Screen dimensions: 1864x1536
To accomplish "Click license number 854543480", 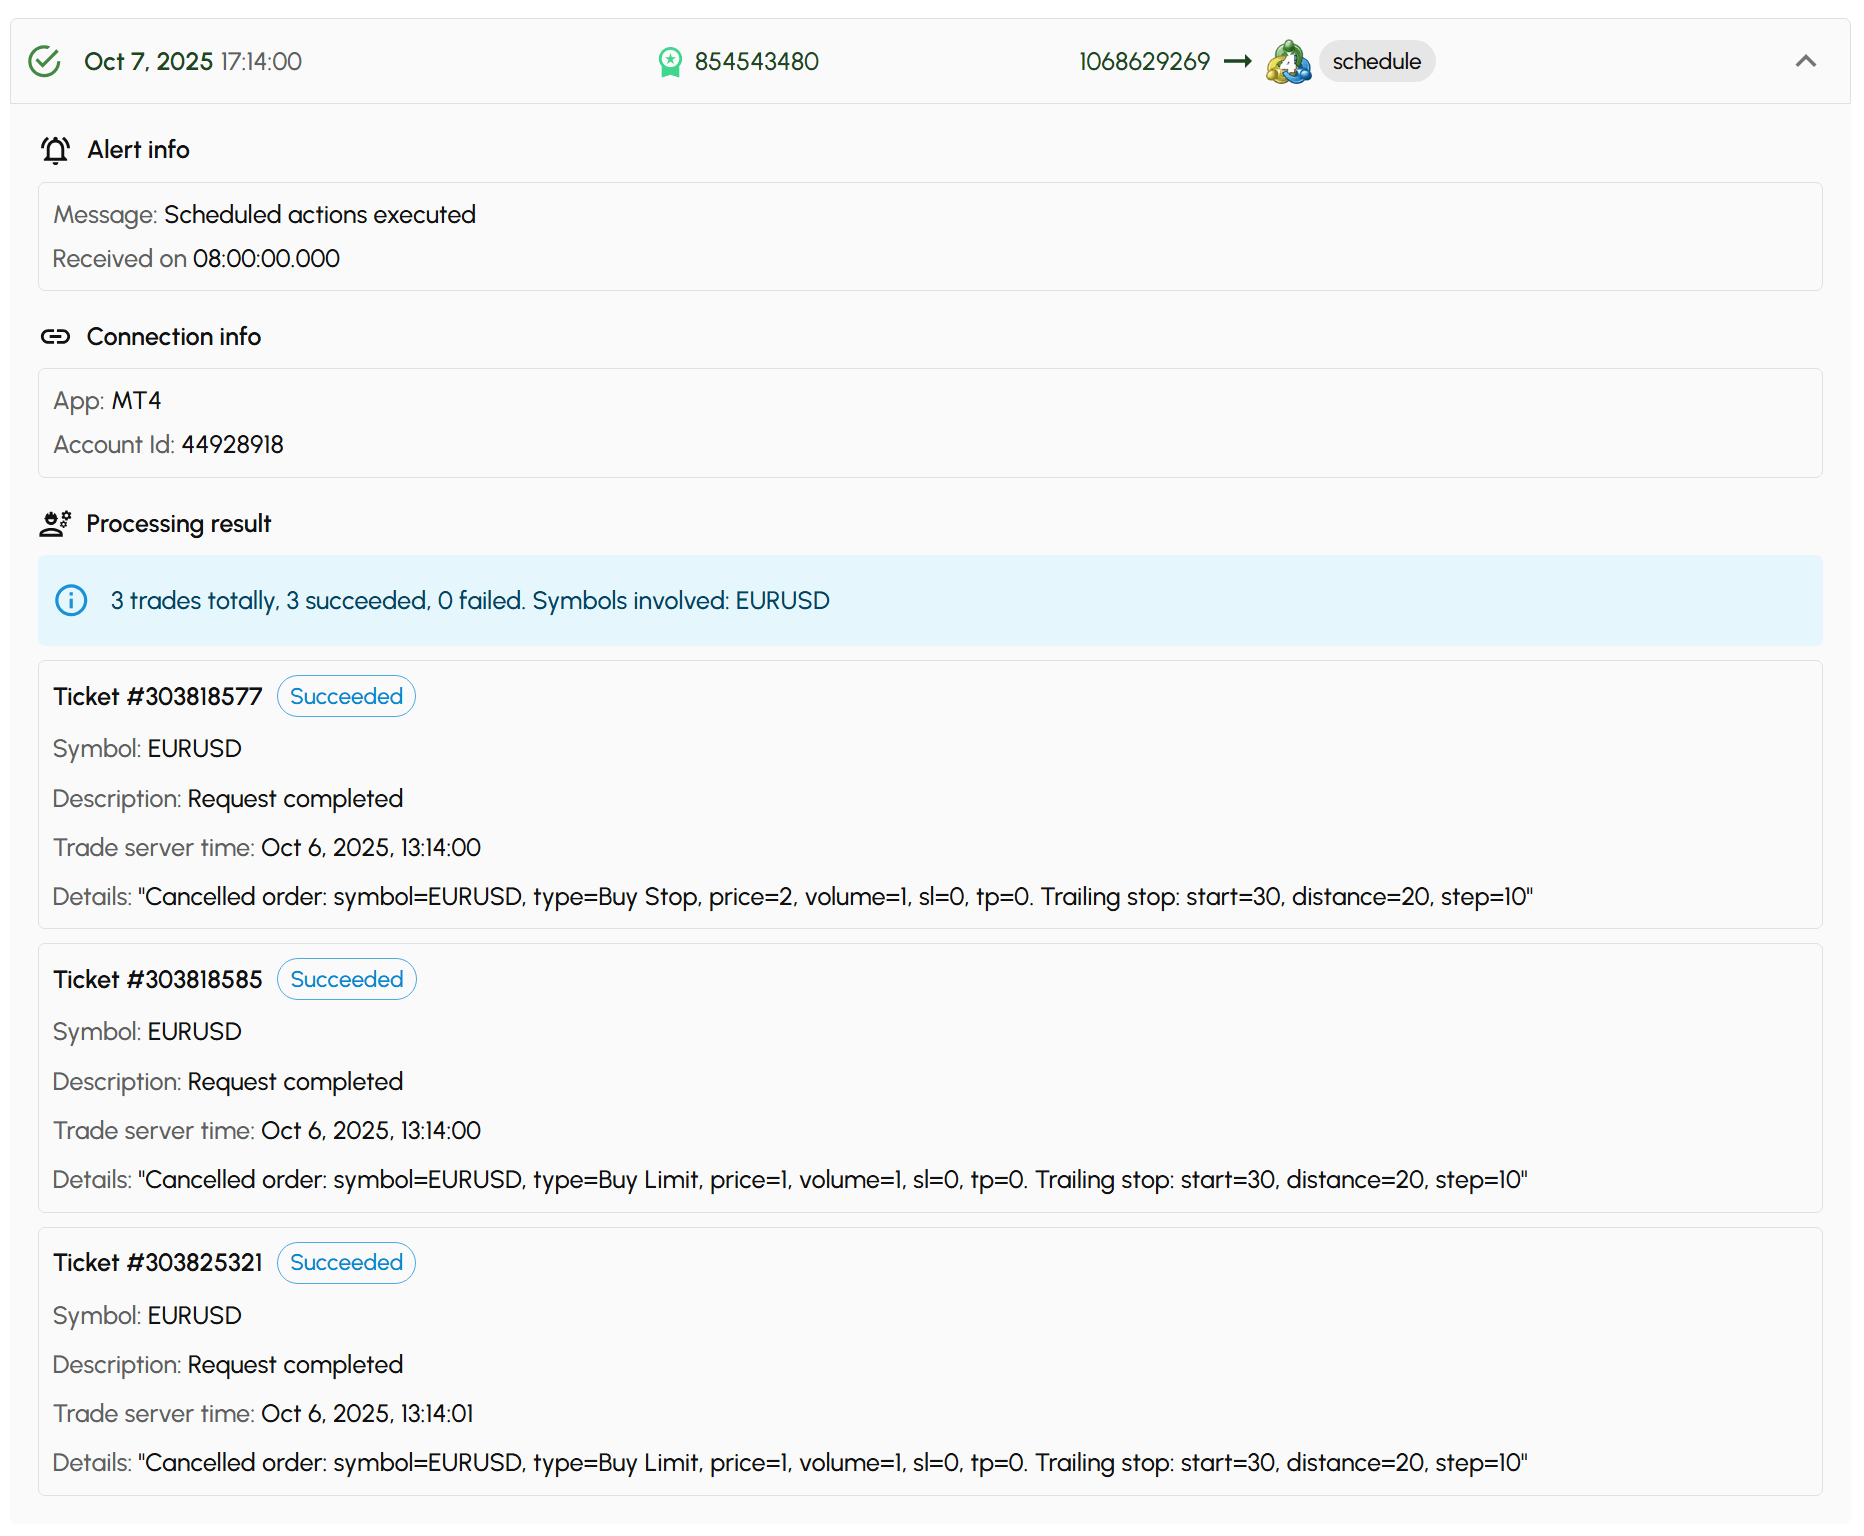I will tap(756, 61).
